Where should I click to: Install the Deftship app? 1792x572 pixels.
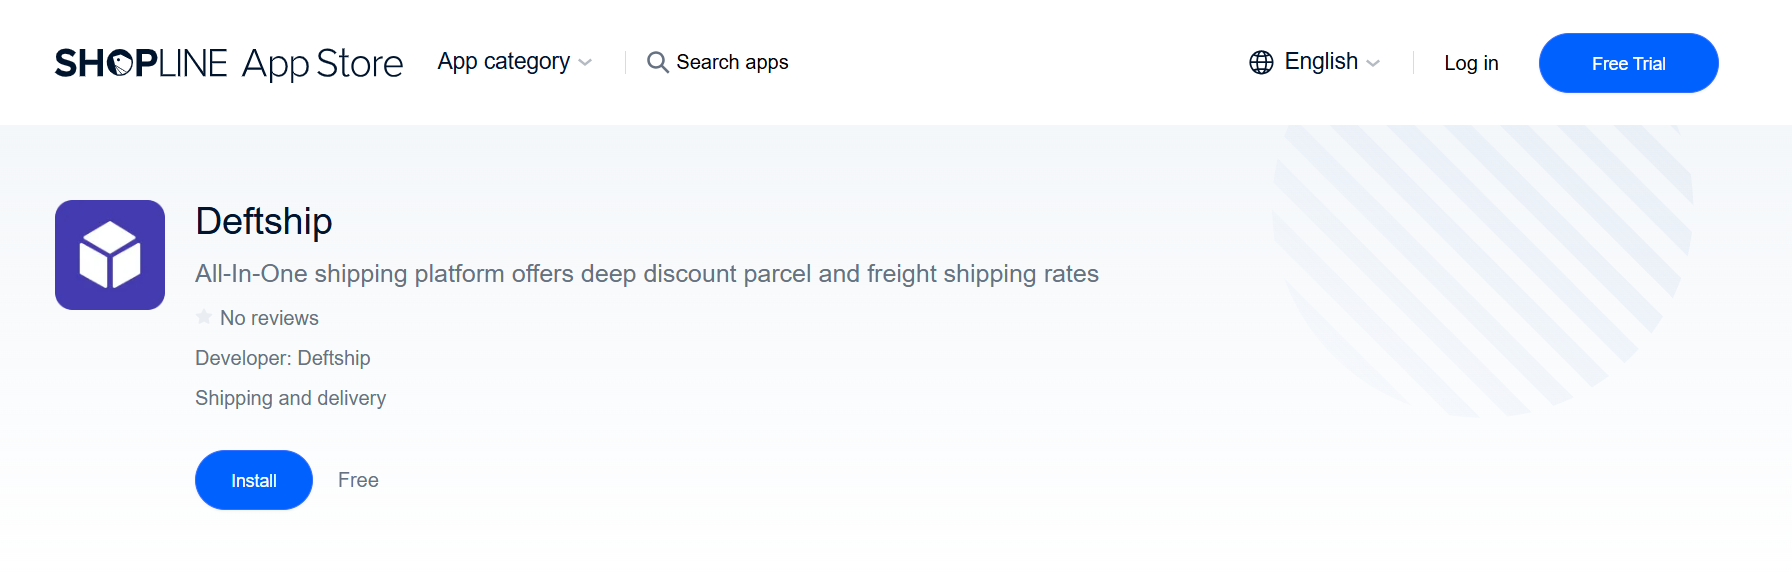pyautogui.click(x=254, y=480)
